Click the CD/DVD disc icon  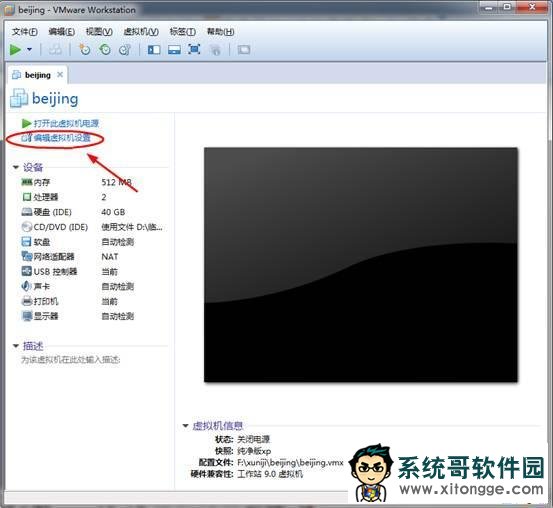coord(27,226)
